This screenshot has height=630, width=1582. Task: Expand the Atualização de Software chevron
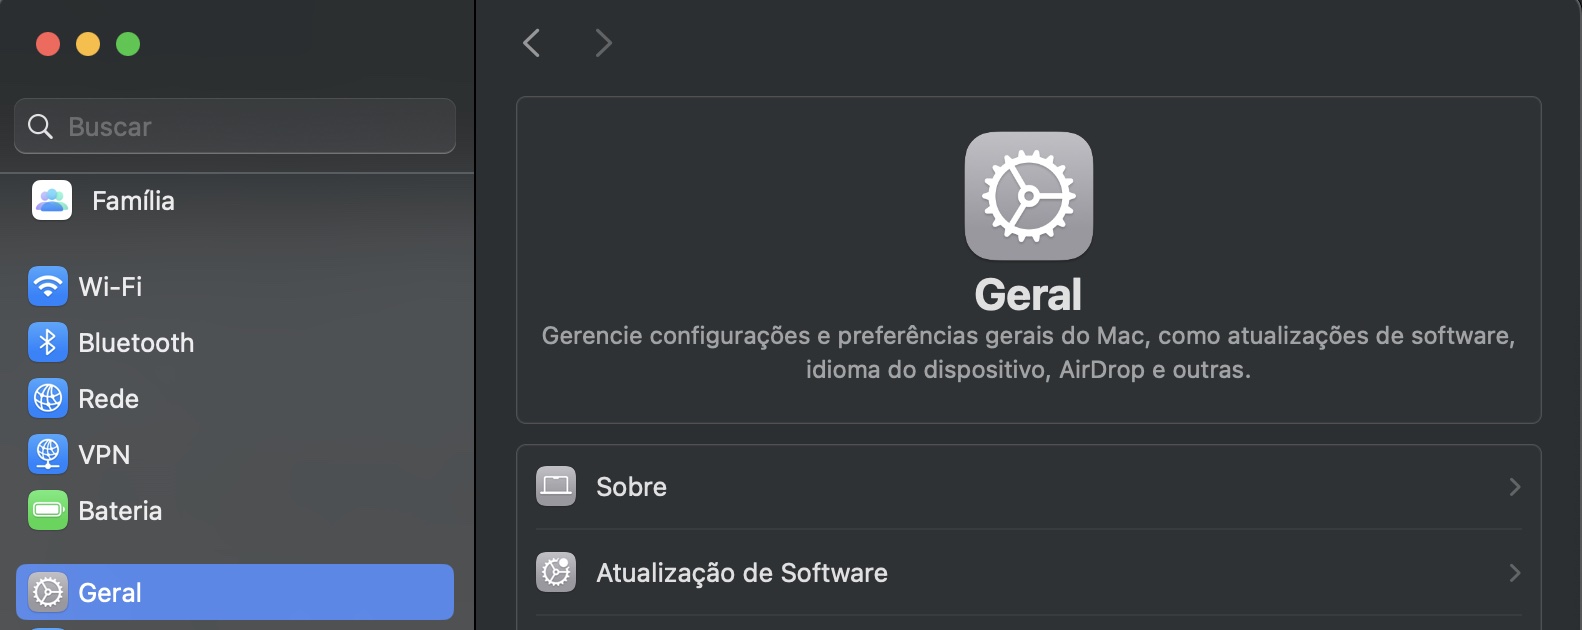click(x=1513, y=573)
